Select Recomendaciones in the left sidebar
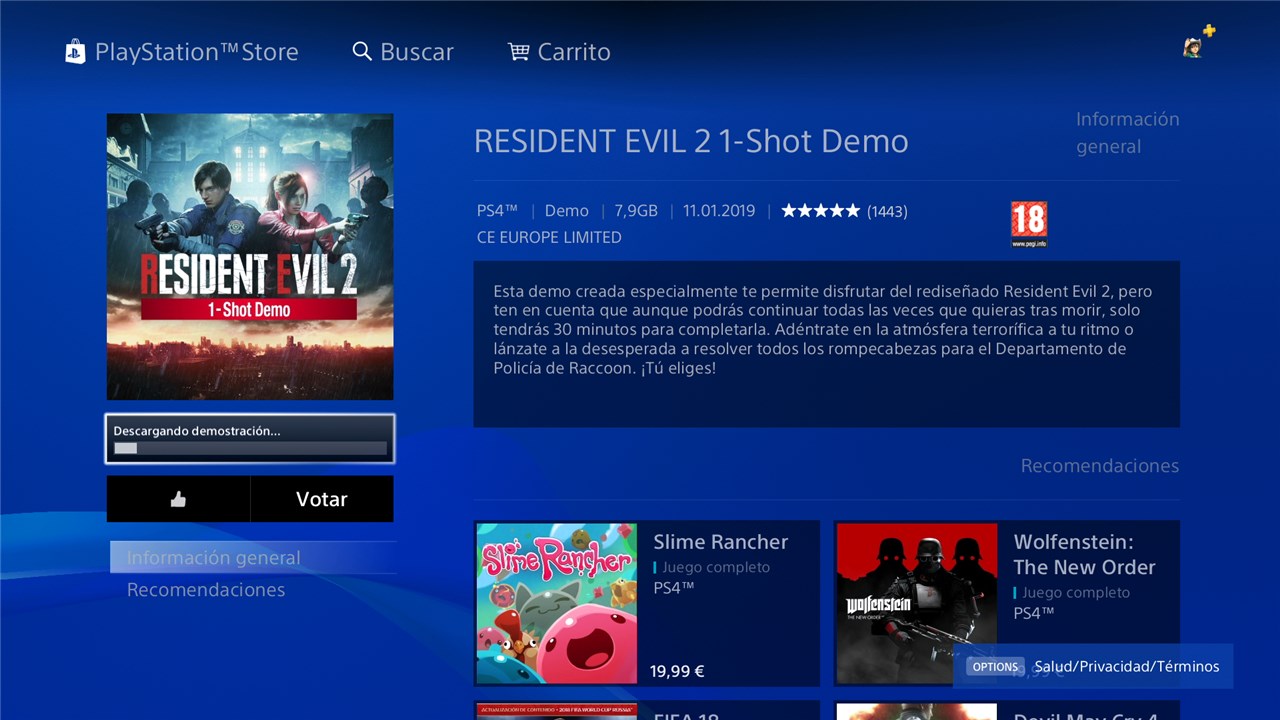1280x720 pixels. (206, 590)
